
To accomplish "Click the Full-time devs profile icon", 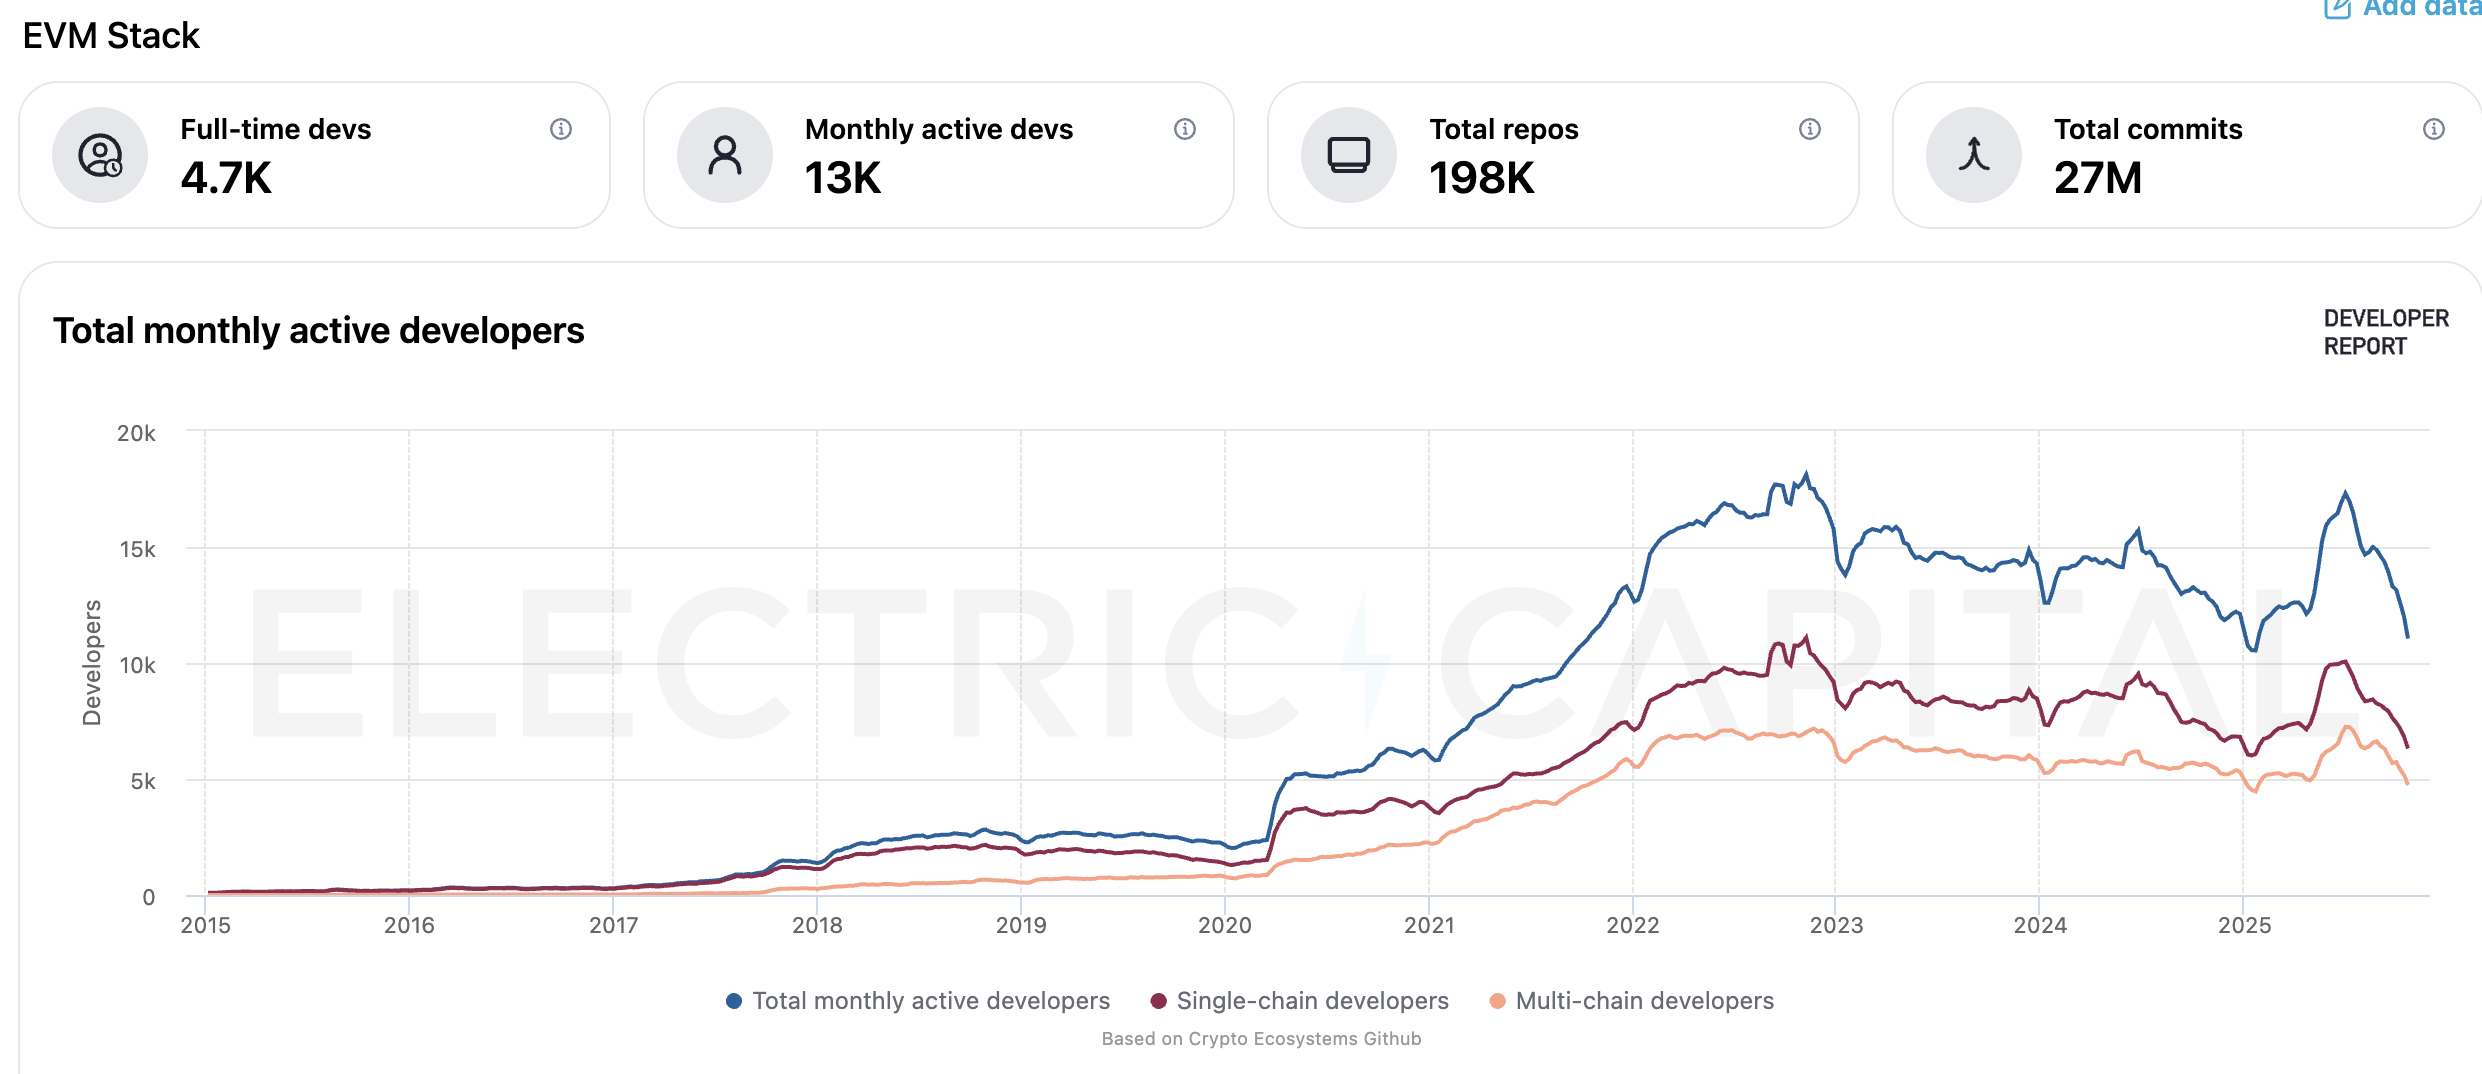I will pos(99,154).
